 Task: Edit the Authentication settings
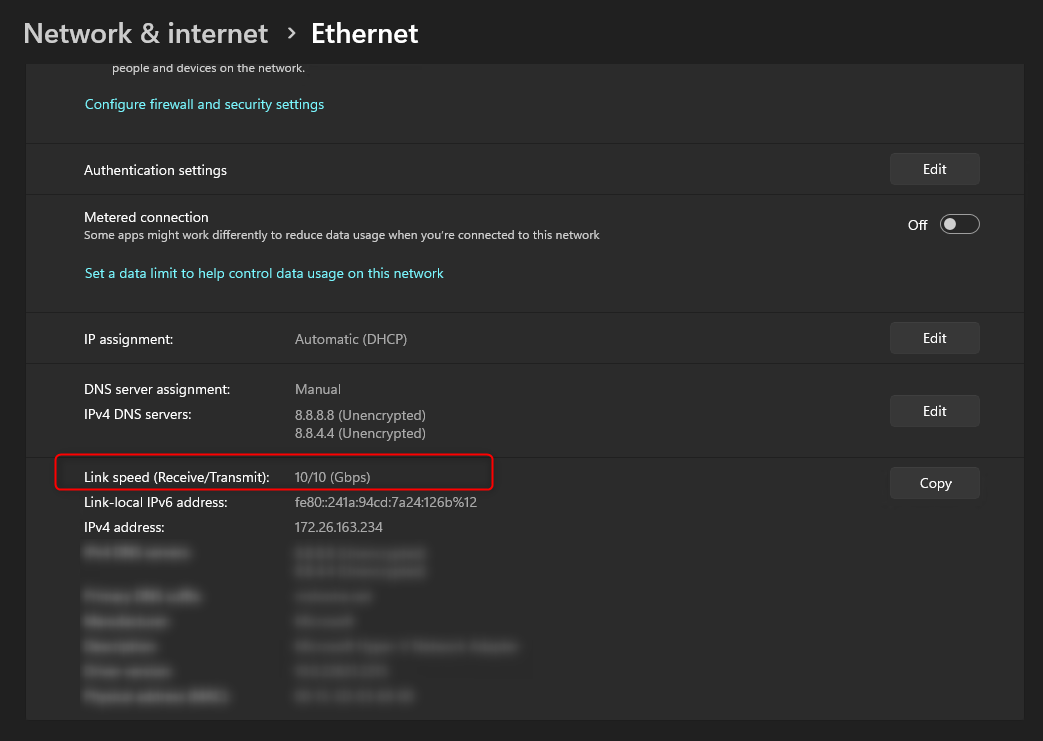(x=935, y=169)
